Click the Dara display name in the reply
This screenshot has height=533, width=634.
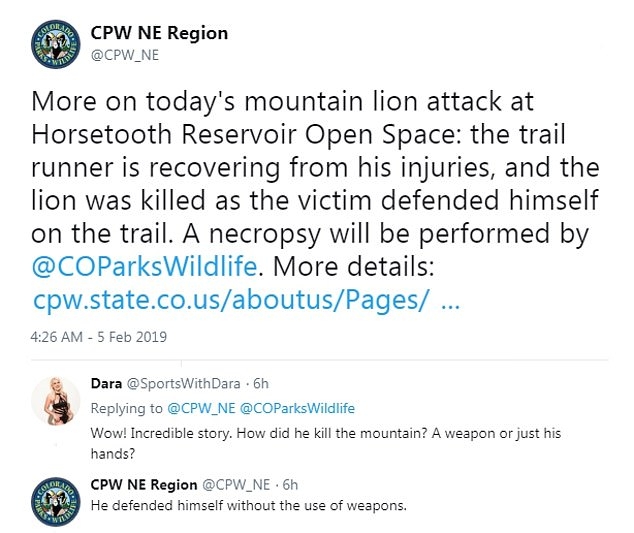tap(105, 383)
